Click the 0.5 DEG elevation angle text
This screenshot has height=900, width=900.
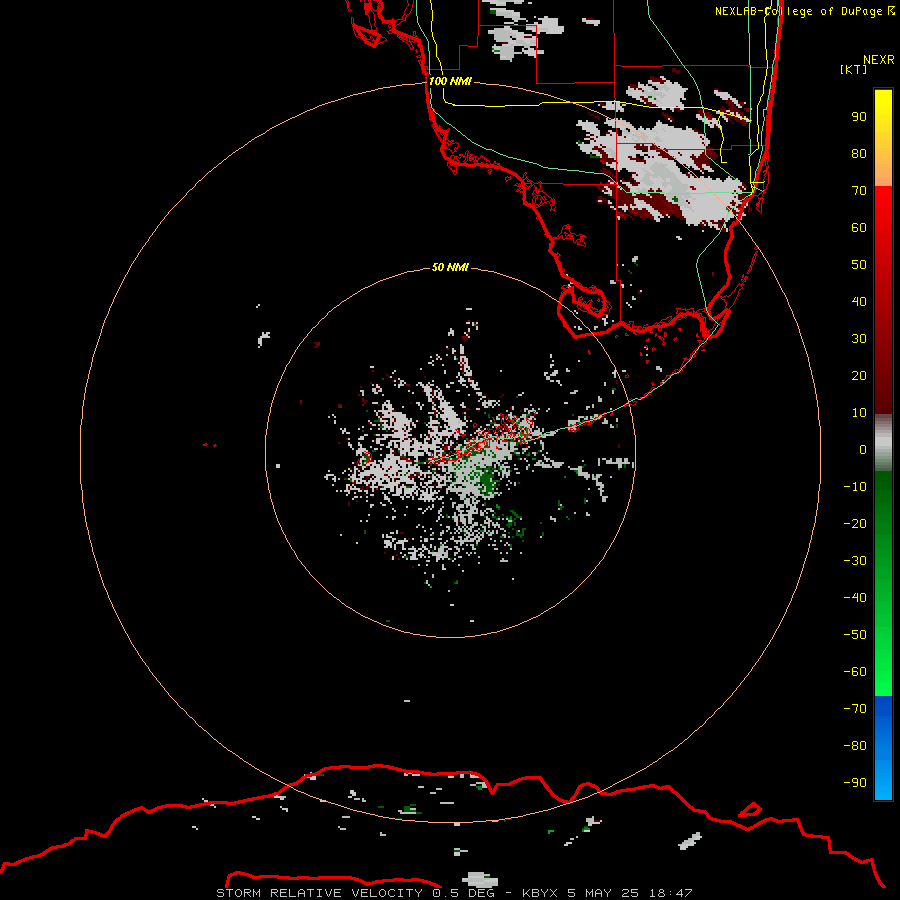click(x=463, y=893)
